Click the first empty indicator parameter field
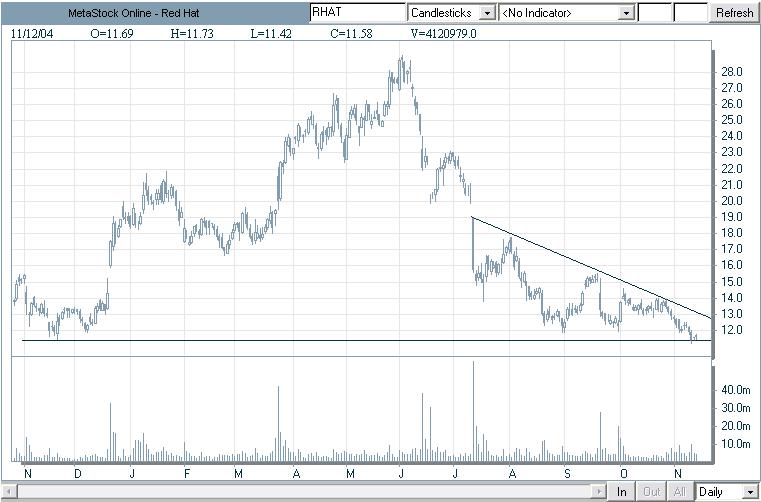Screen dimensions: 761x502 654,13
